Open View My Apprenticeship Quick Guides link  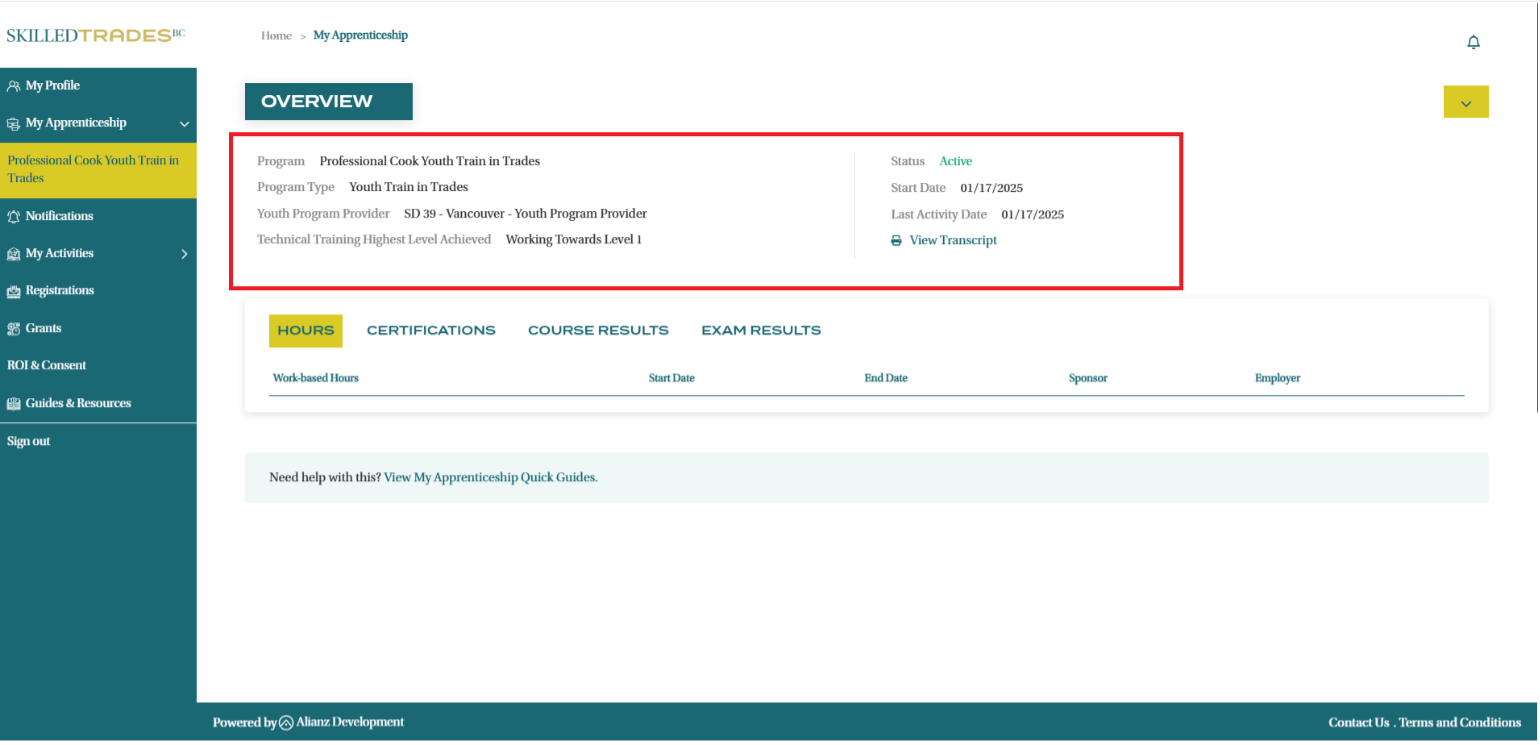490,478
